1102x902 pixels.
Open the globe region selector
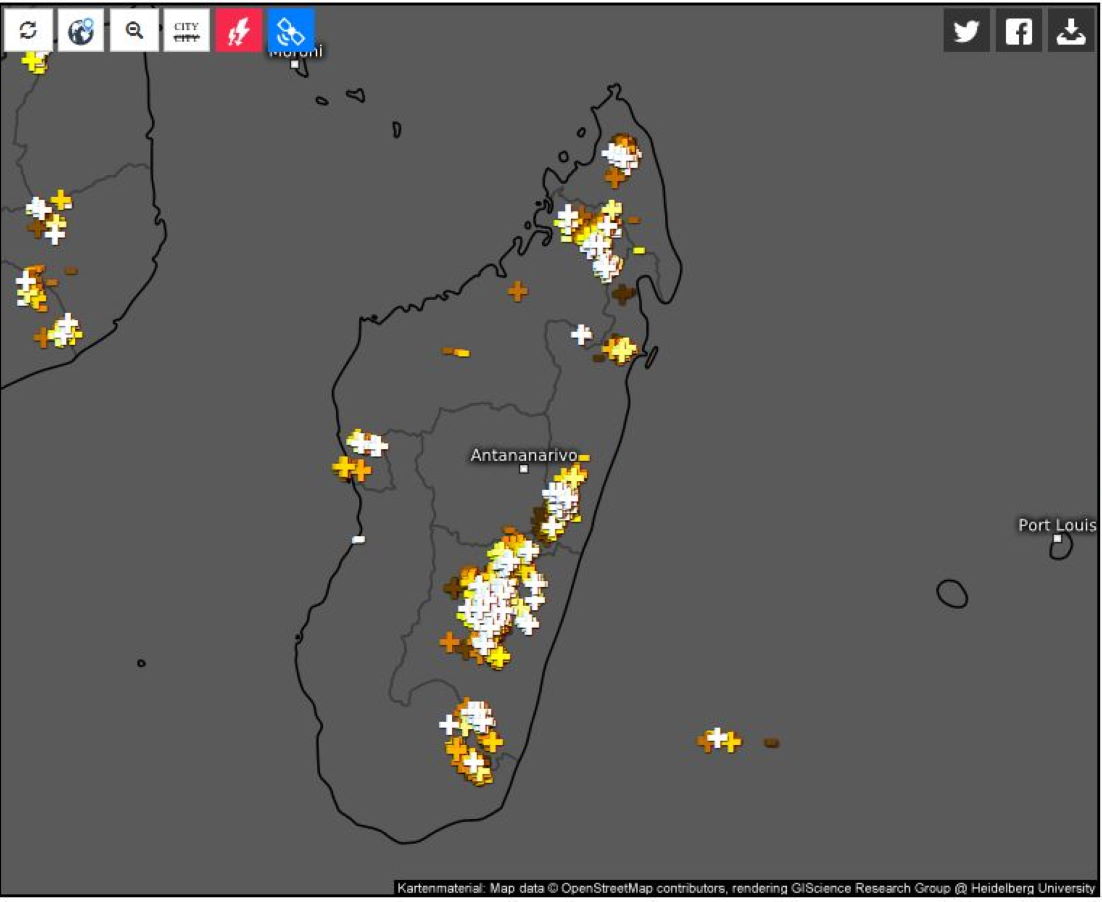81,30
